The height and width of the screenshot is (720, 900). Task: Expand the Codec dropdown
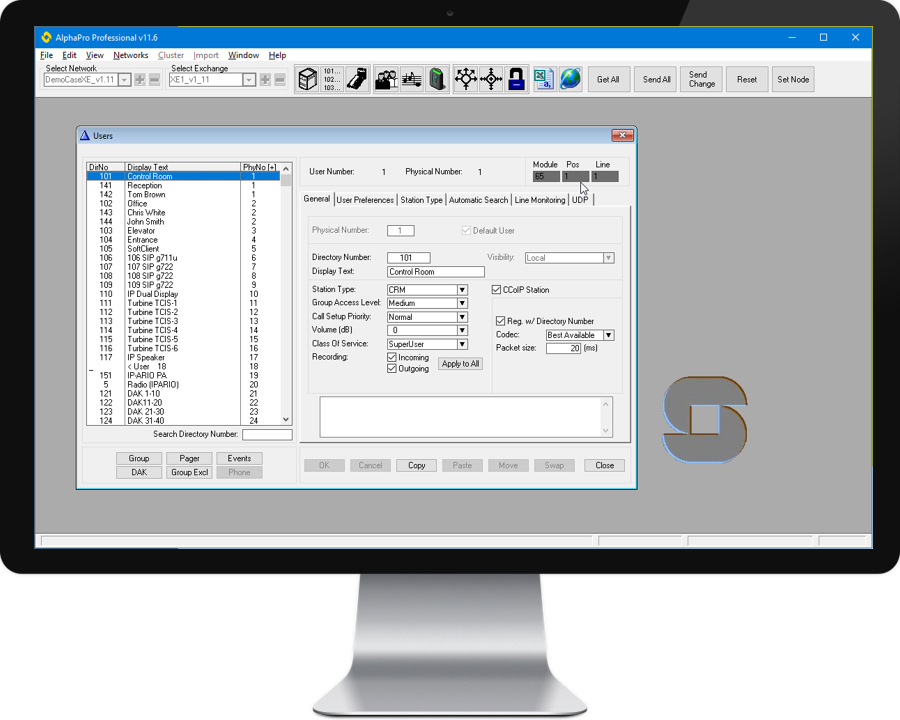click(608, 335)
